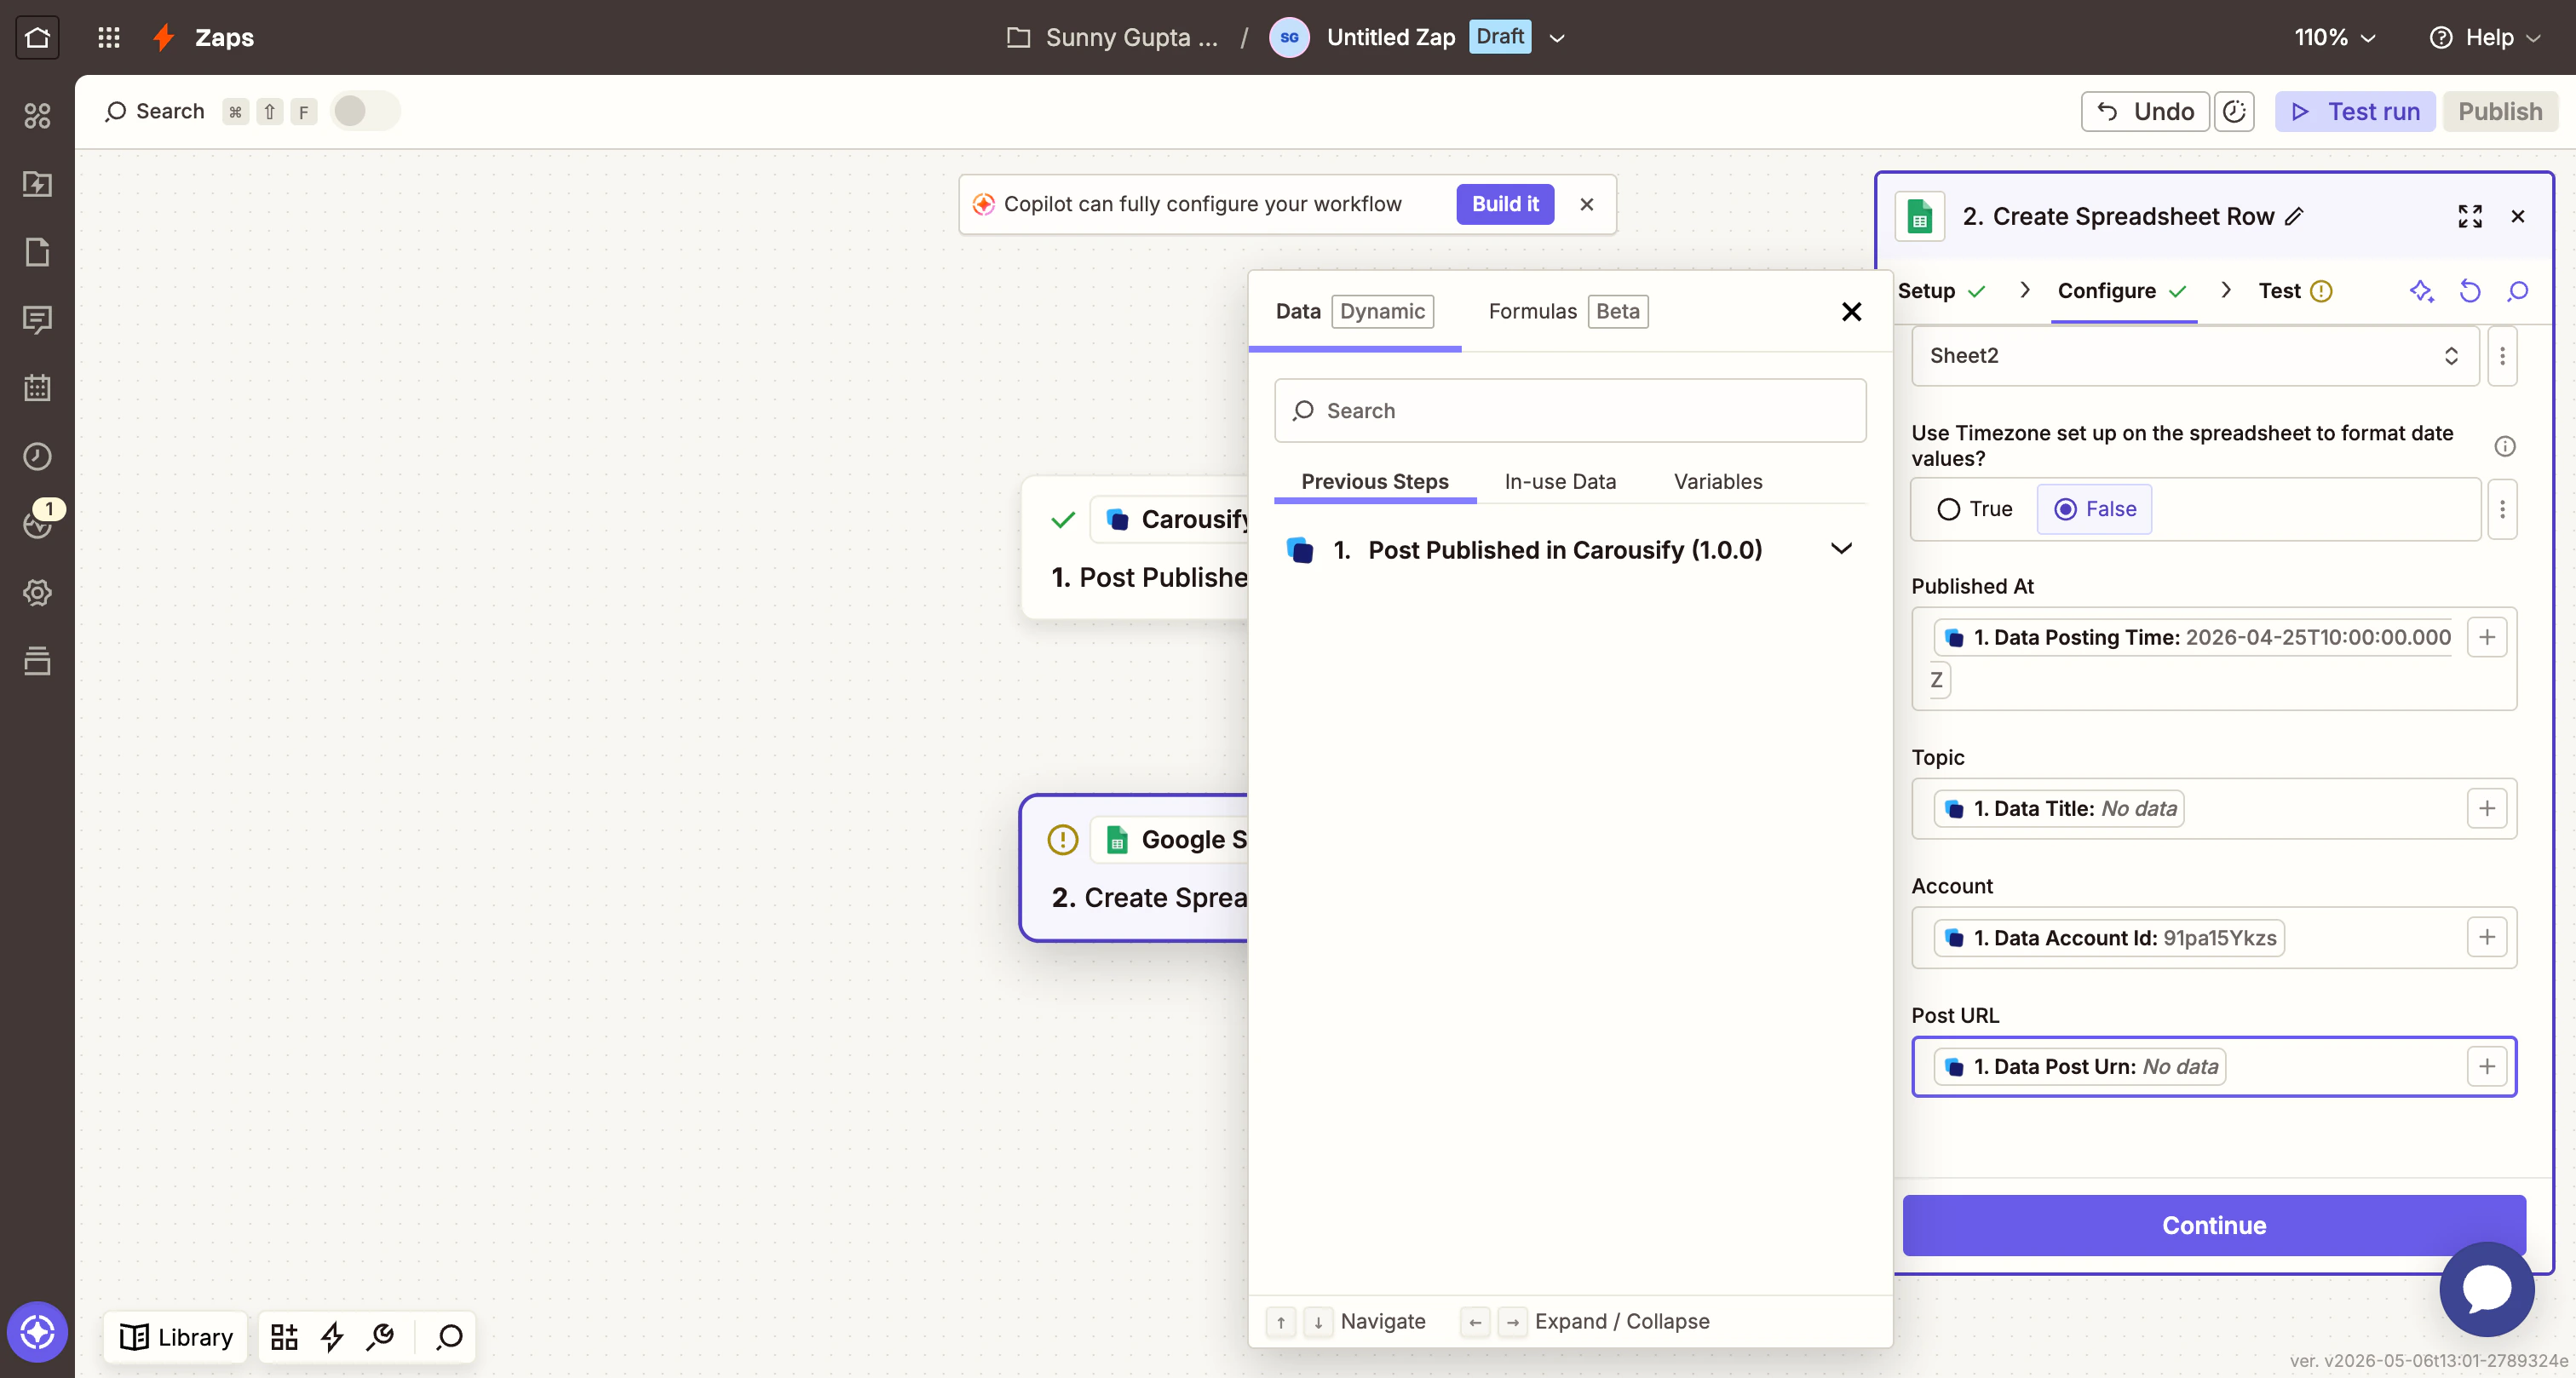Open the Library panel

pyautogui.click(x=176, y=1336)
